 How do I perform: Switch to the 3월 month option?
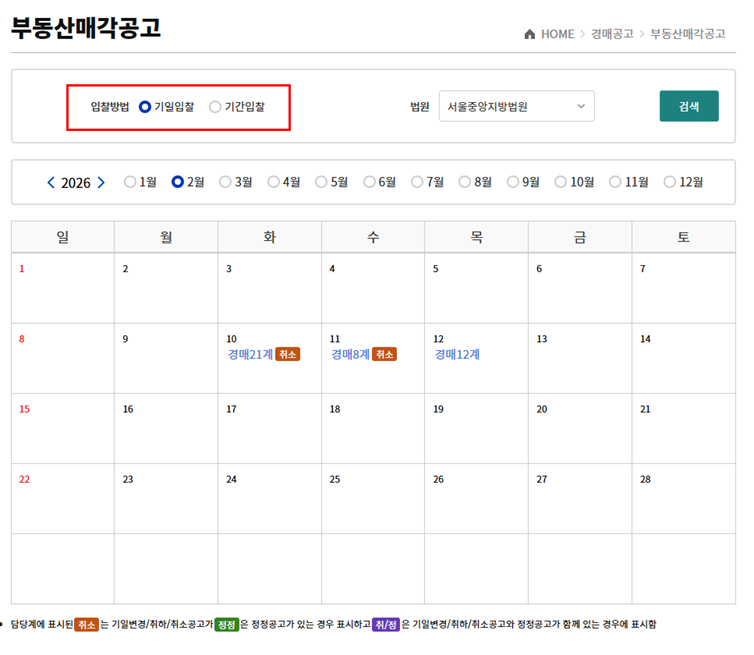(x=225, y=182)
